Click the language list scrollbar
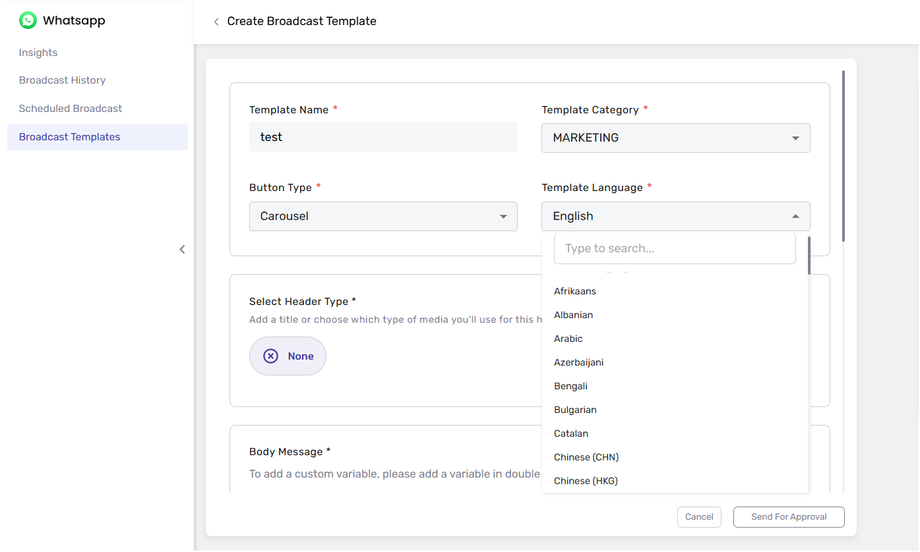920x552 pixels. (x=809, y=256)
